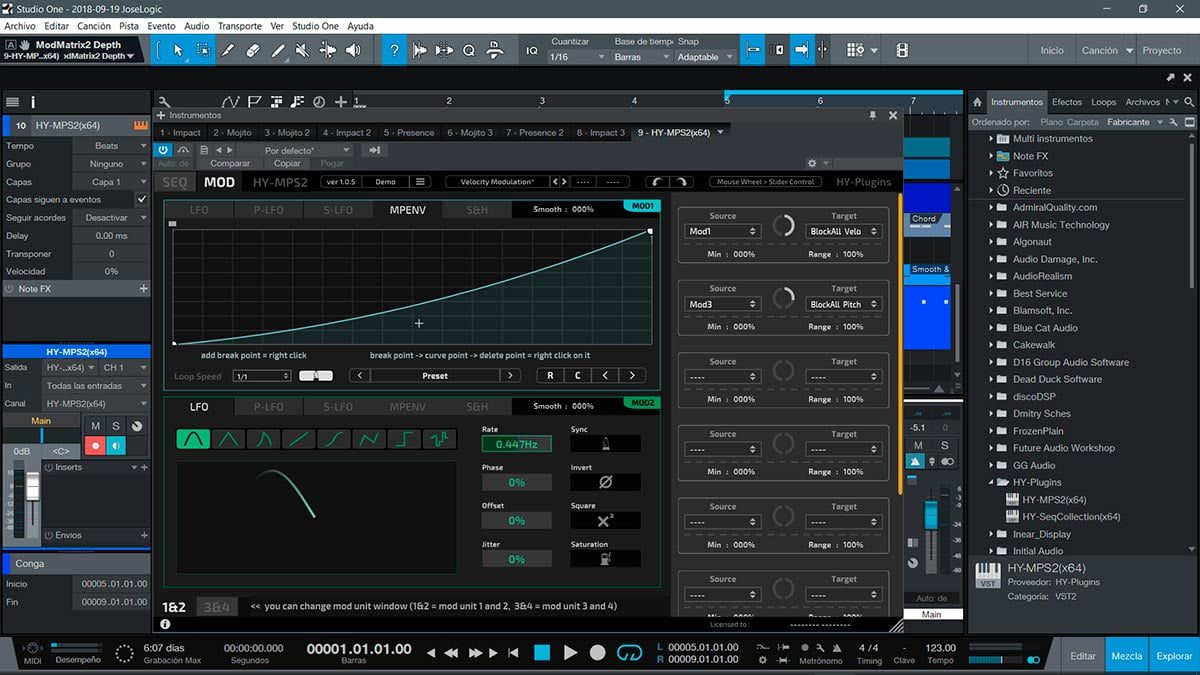Viewport: 1200px width, 675px height.
Task: Open the Tempo Beats dropdown
Action: pyautogui.click(x=112, y=146)
